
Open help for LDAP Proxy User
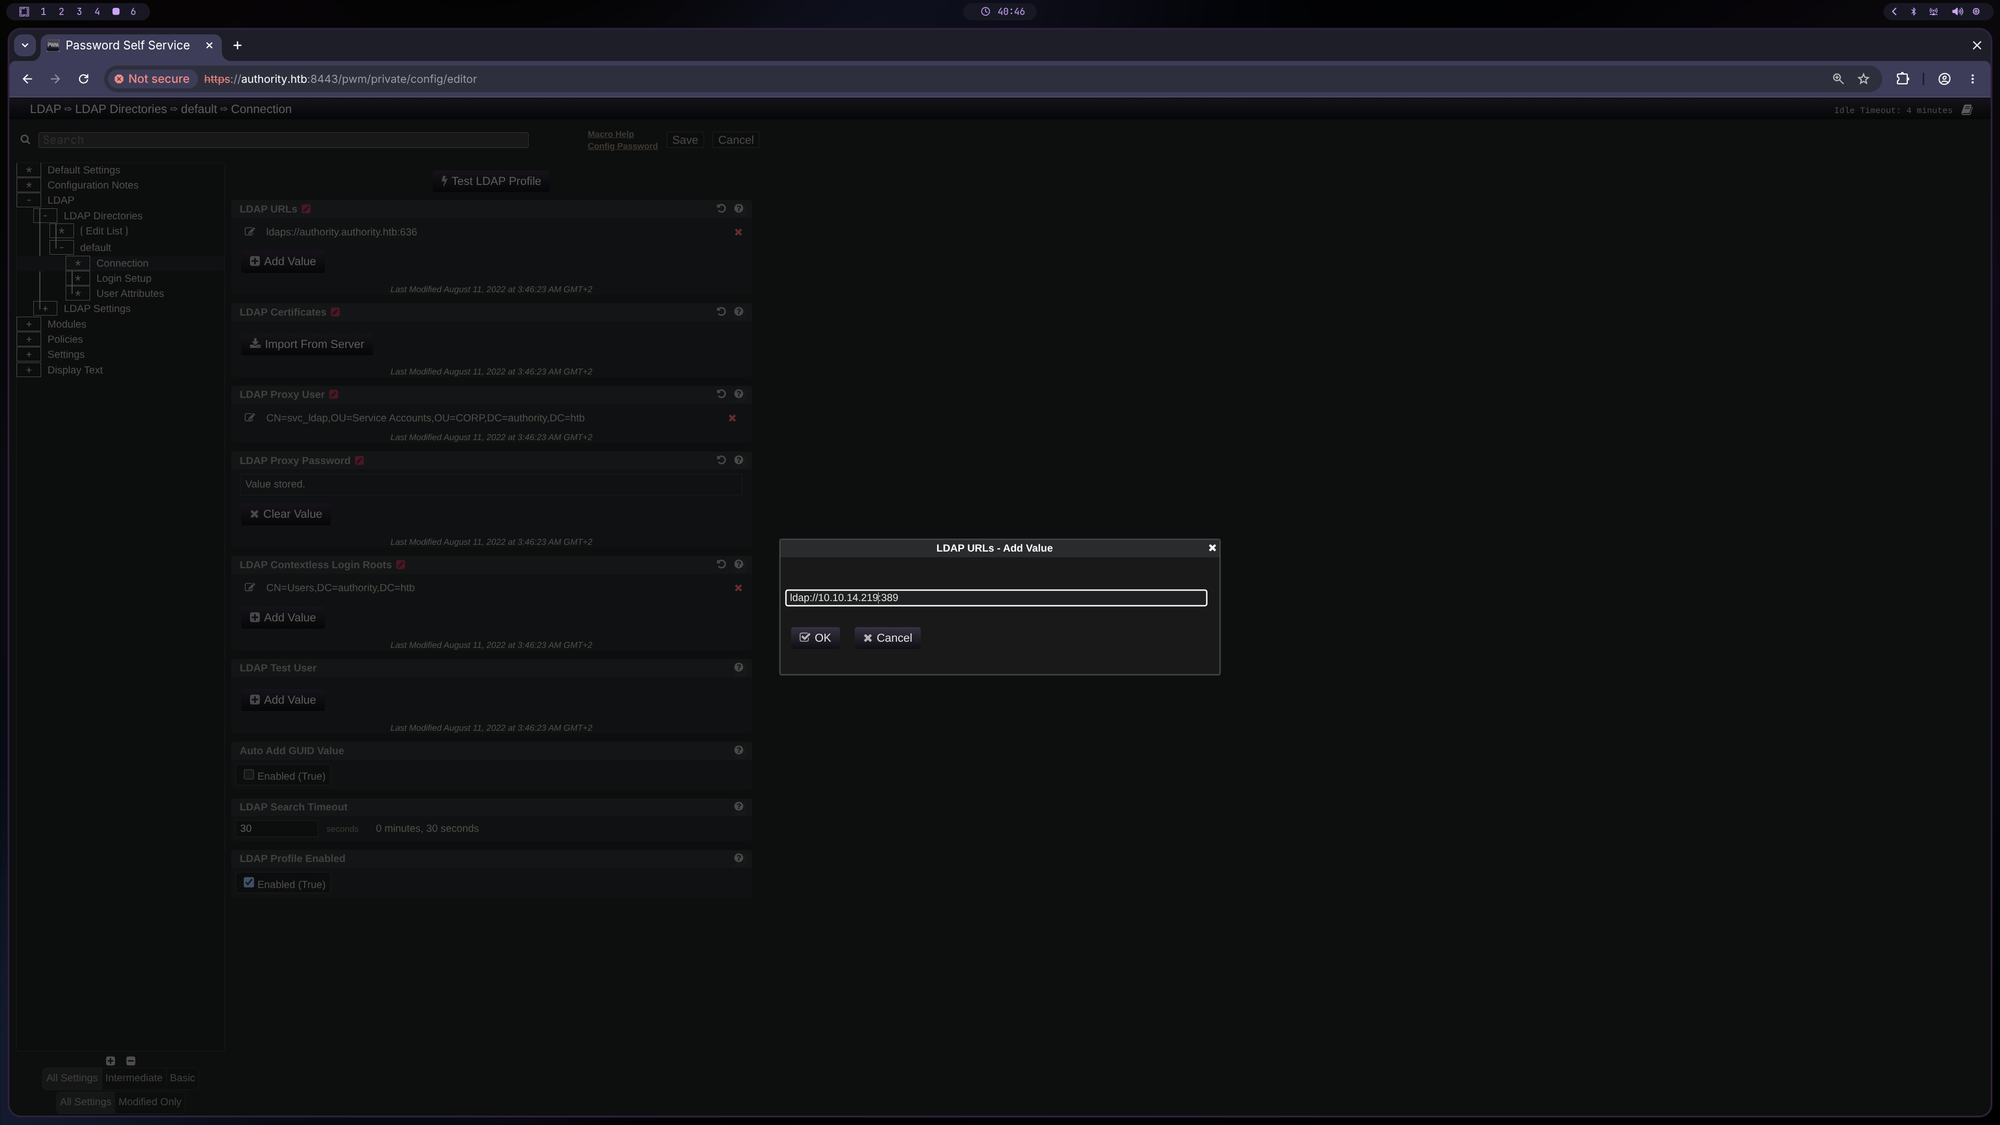coord(739,394)
